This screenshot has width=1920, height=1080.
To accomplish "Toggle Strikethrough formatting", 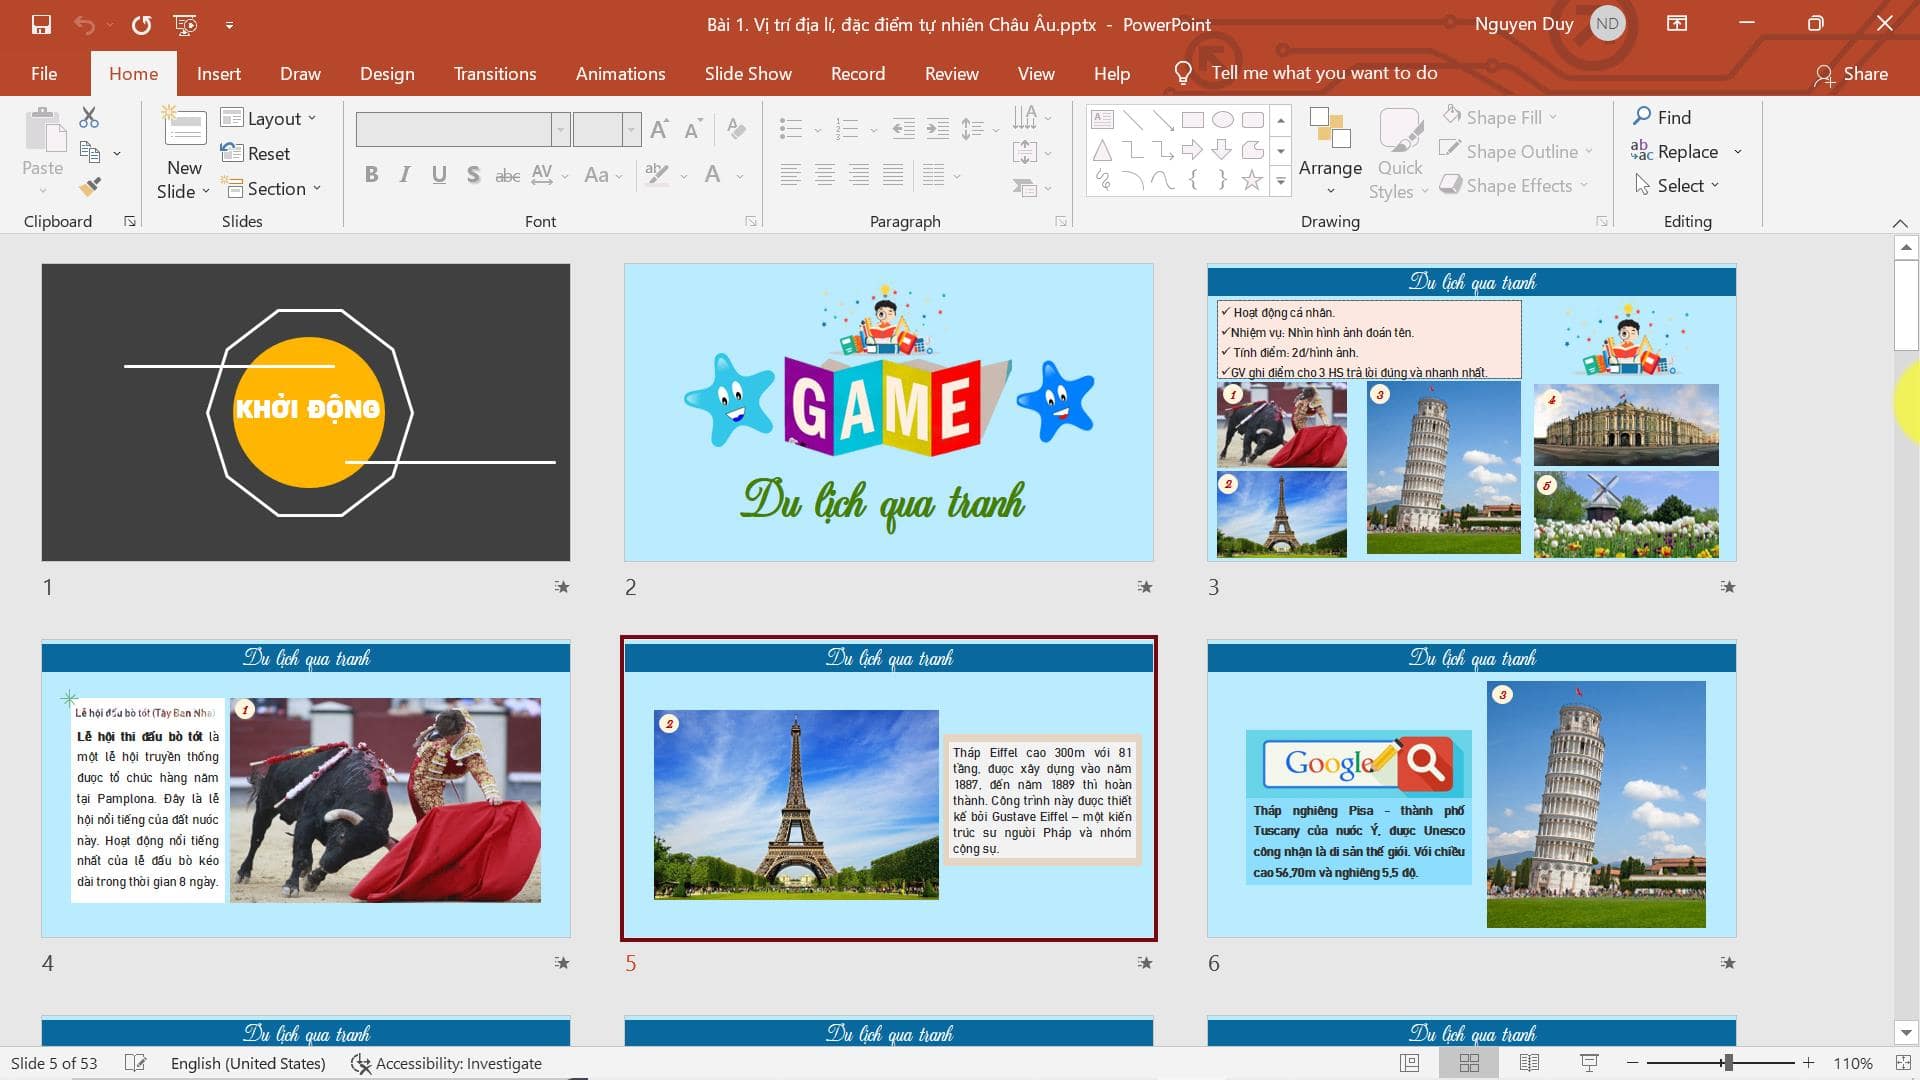I will 507,175.
